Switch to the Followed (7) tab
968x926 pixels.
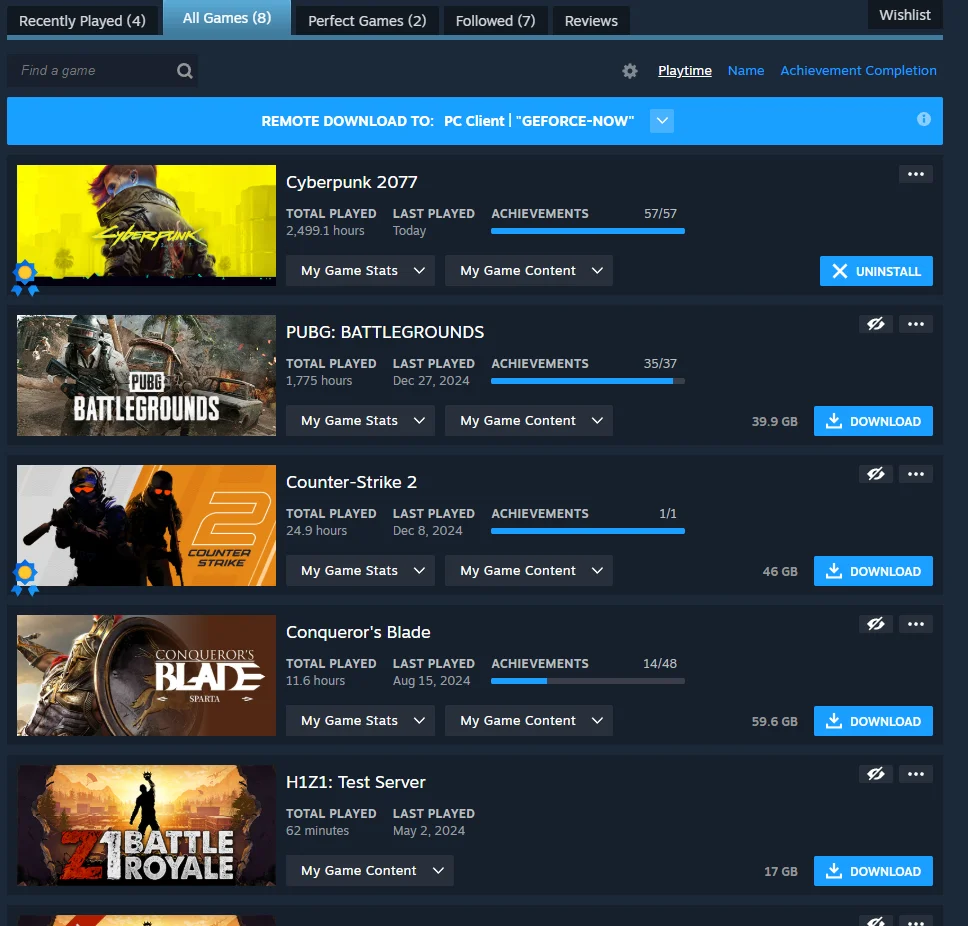point(496,21)
